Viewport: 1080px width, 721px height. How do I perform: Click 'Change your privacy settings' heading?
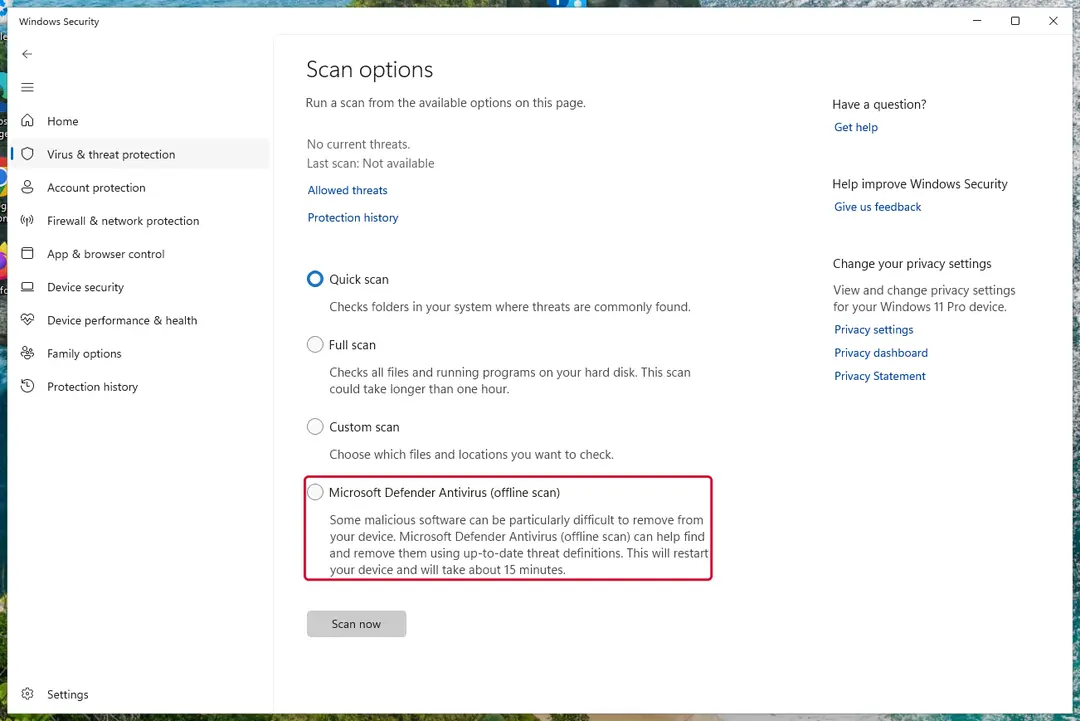pyautogui.click(x=912, y=264)
